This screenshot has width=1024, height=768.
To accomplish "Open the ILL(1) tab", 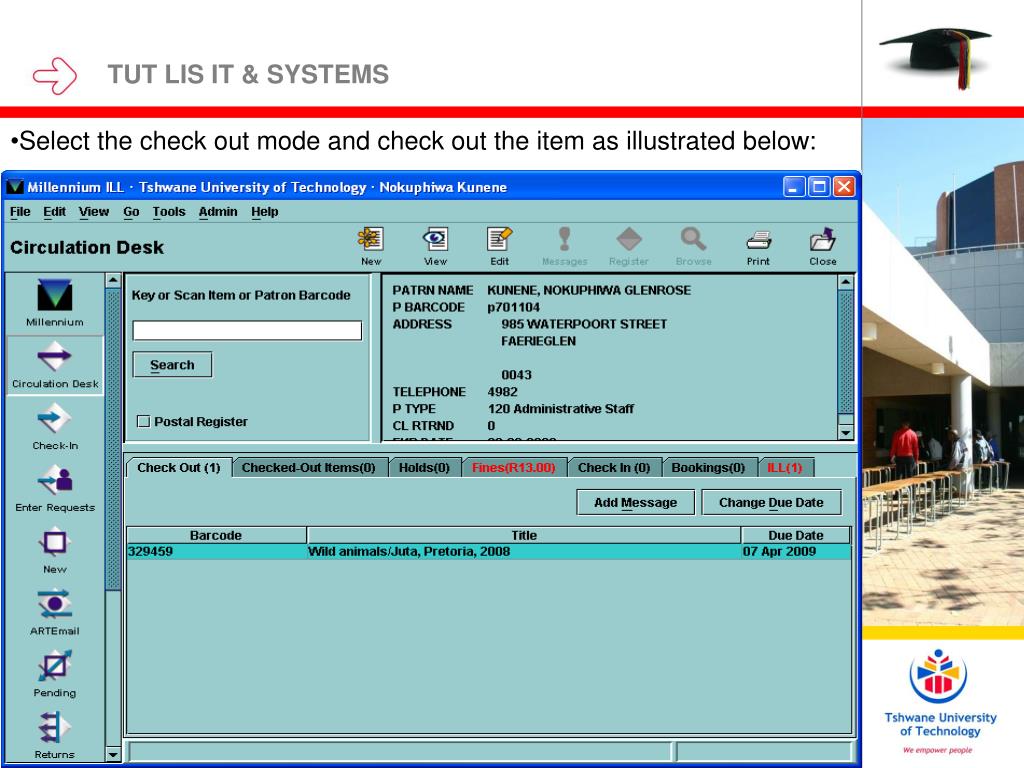I will (x=784, y=468).
